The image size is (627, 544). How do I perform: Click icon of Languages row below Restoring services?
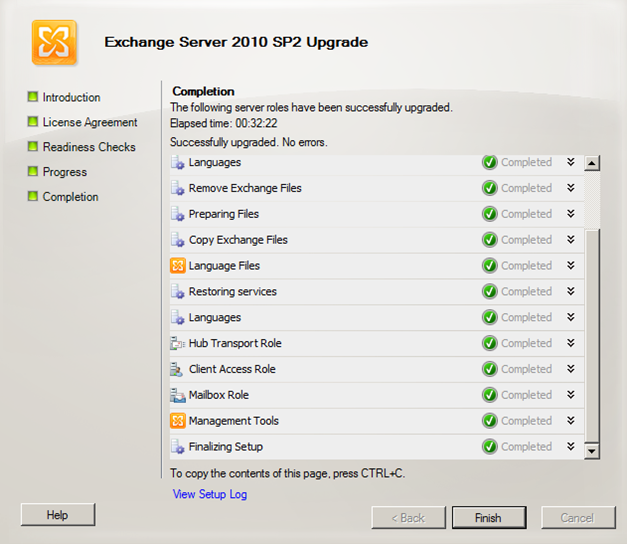click(x=178, y=318)
